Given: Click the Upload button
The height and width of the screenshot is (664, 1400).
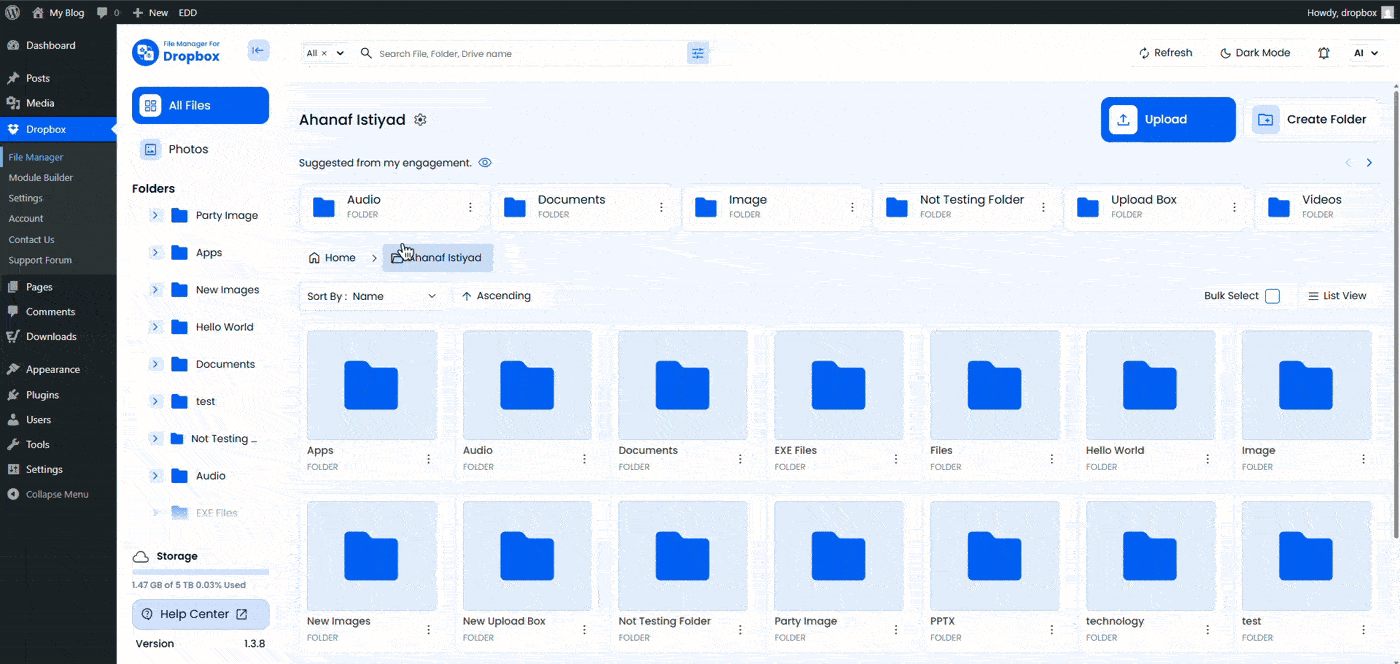Looking at the screenshot, I should (x=1167, y=119).
